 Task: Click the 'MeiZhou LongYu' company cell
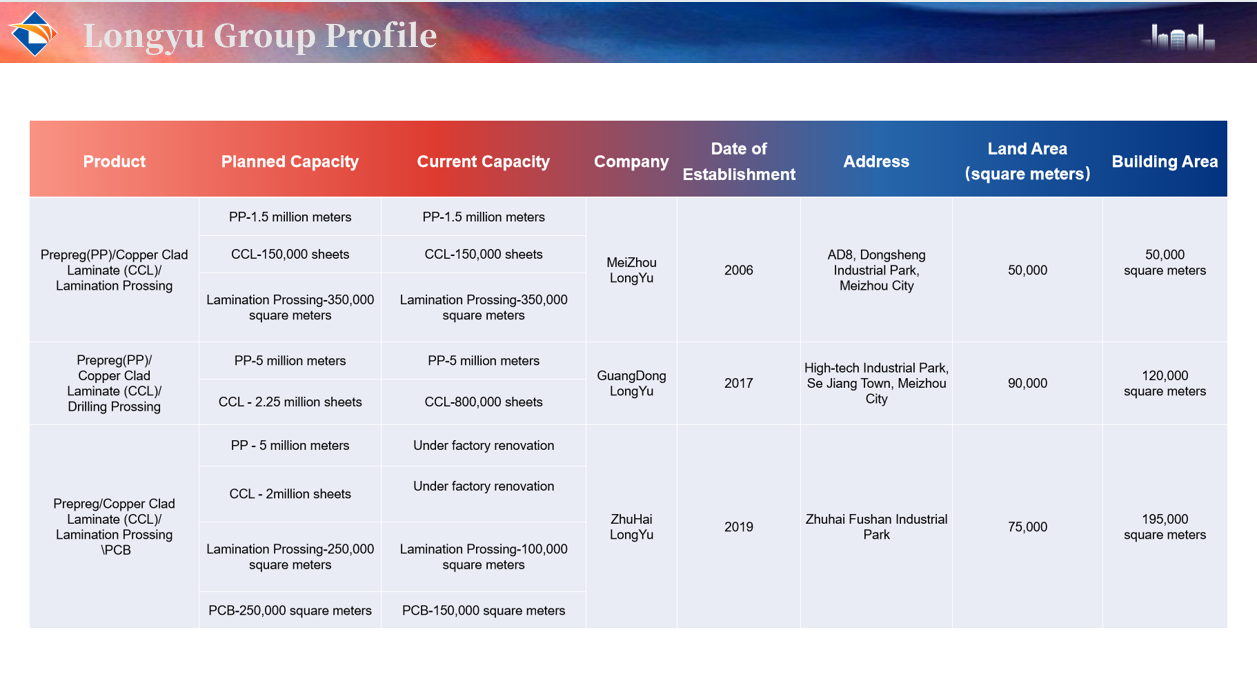(632, 270)
